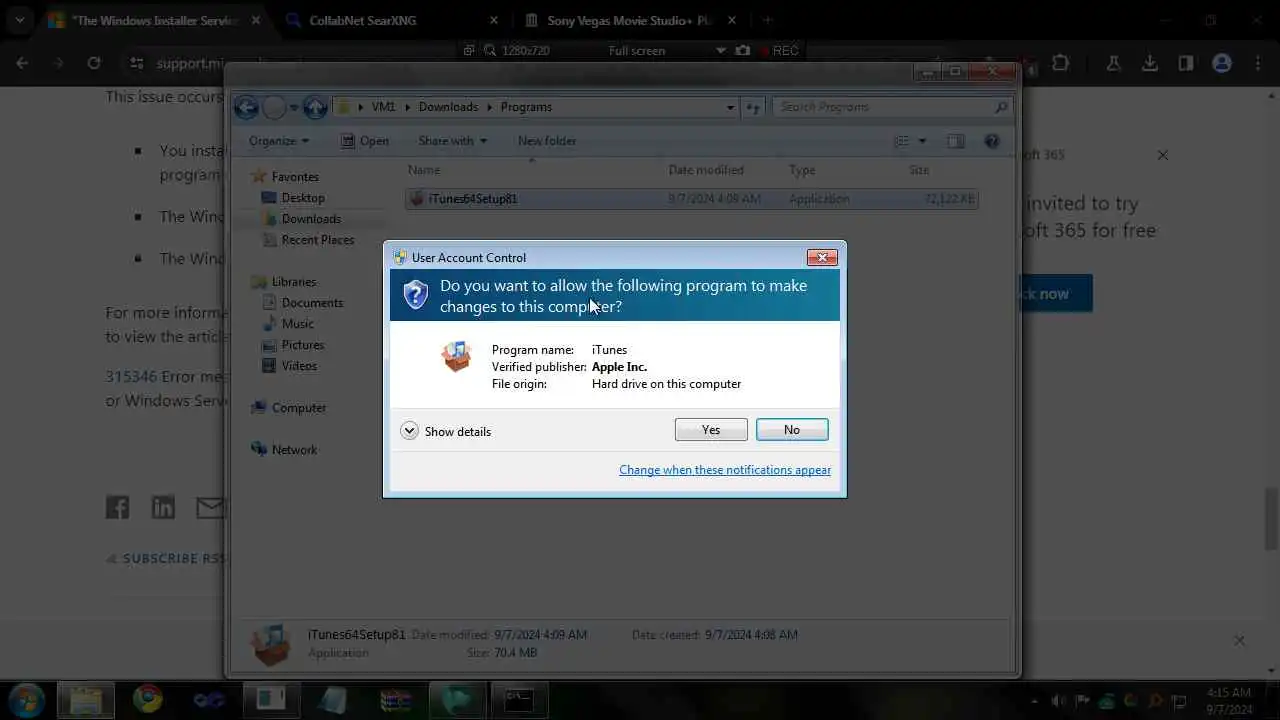Open Chrome from the taskbar
The height and width of the screenshot is (720, 1280).
148,698
